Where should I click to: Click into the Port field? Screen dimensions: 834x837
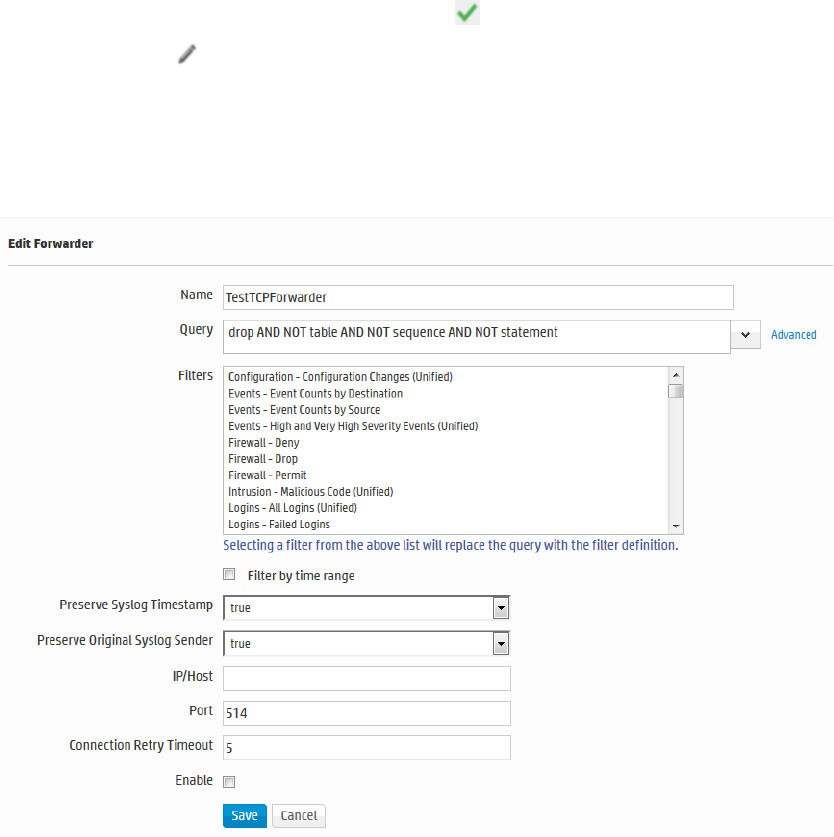tap(367, 713)
